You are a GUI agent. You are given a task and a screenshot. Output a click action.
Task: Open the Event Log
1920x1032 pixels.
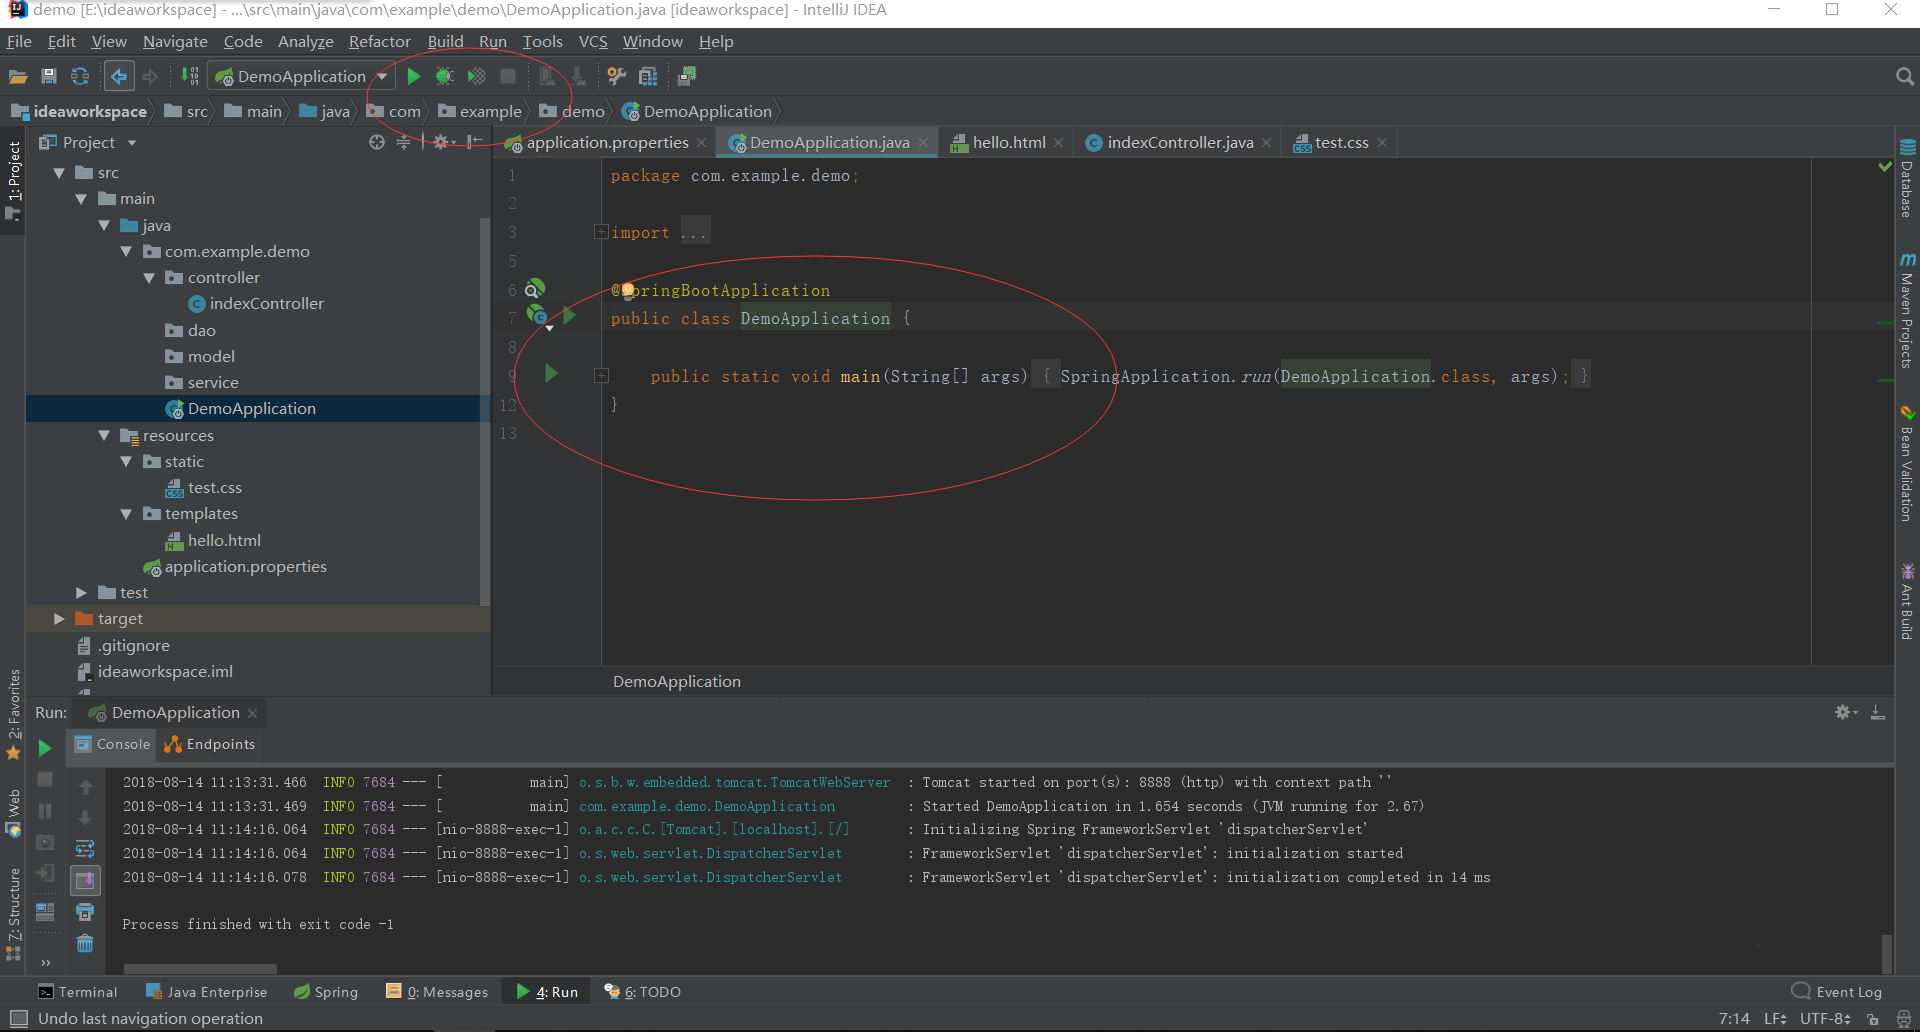[1837, 992]
